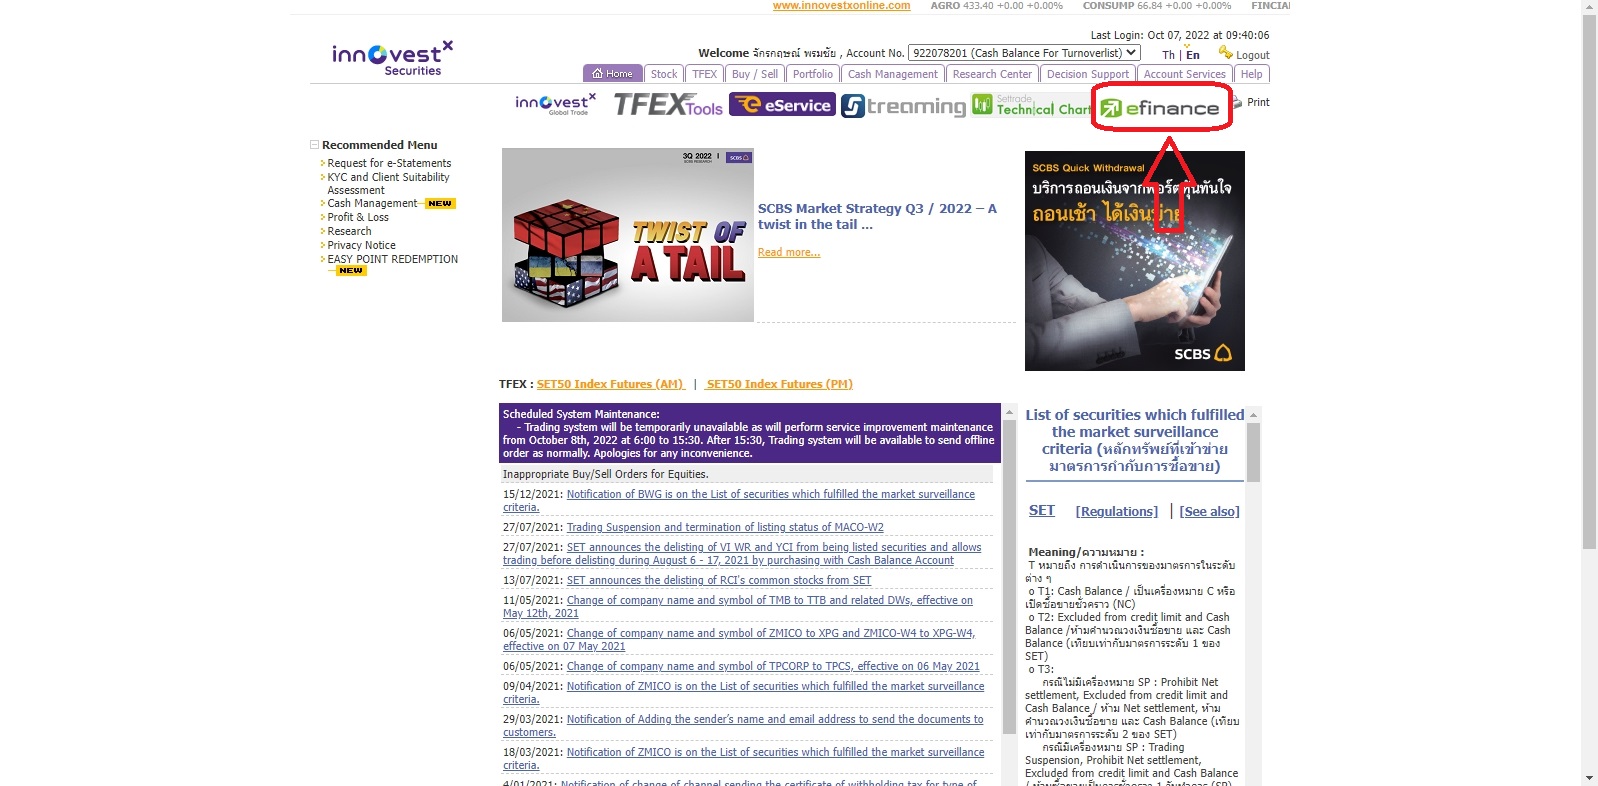Open TMB to TTB name change notice

pyautogui.click(x=738, y=606)
